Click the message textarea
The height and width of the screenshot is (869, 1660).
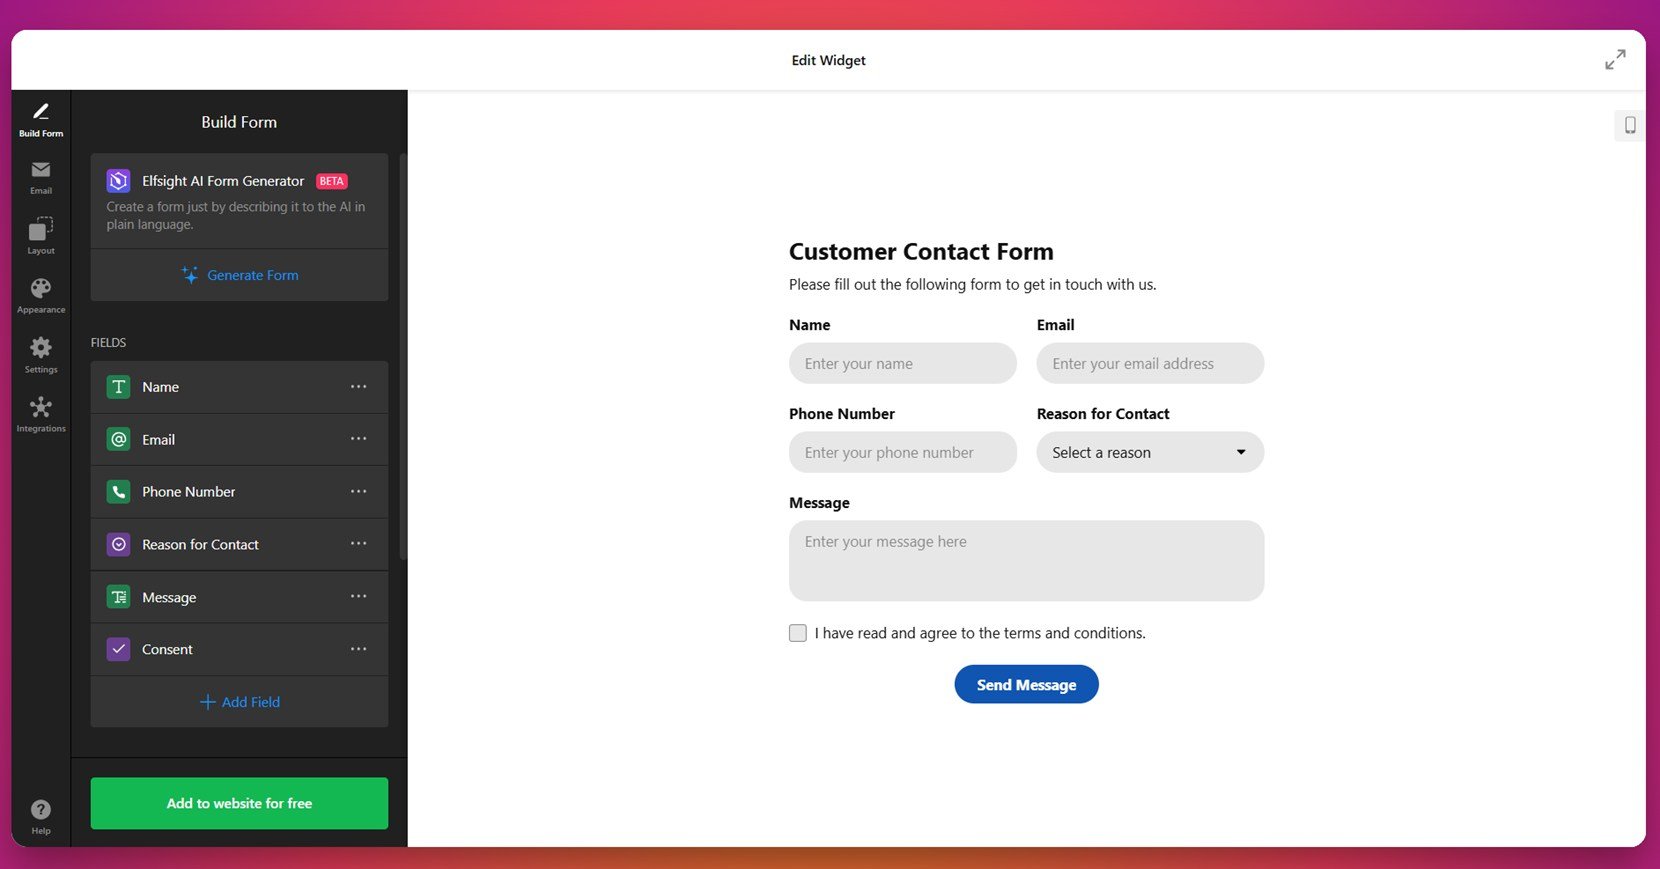(1026, 561)
